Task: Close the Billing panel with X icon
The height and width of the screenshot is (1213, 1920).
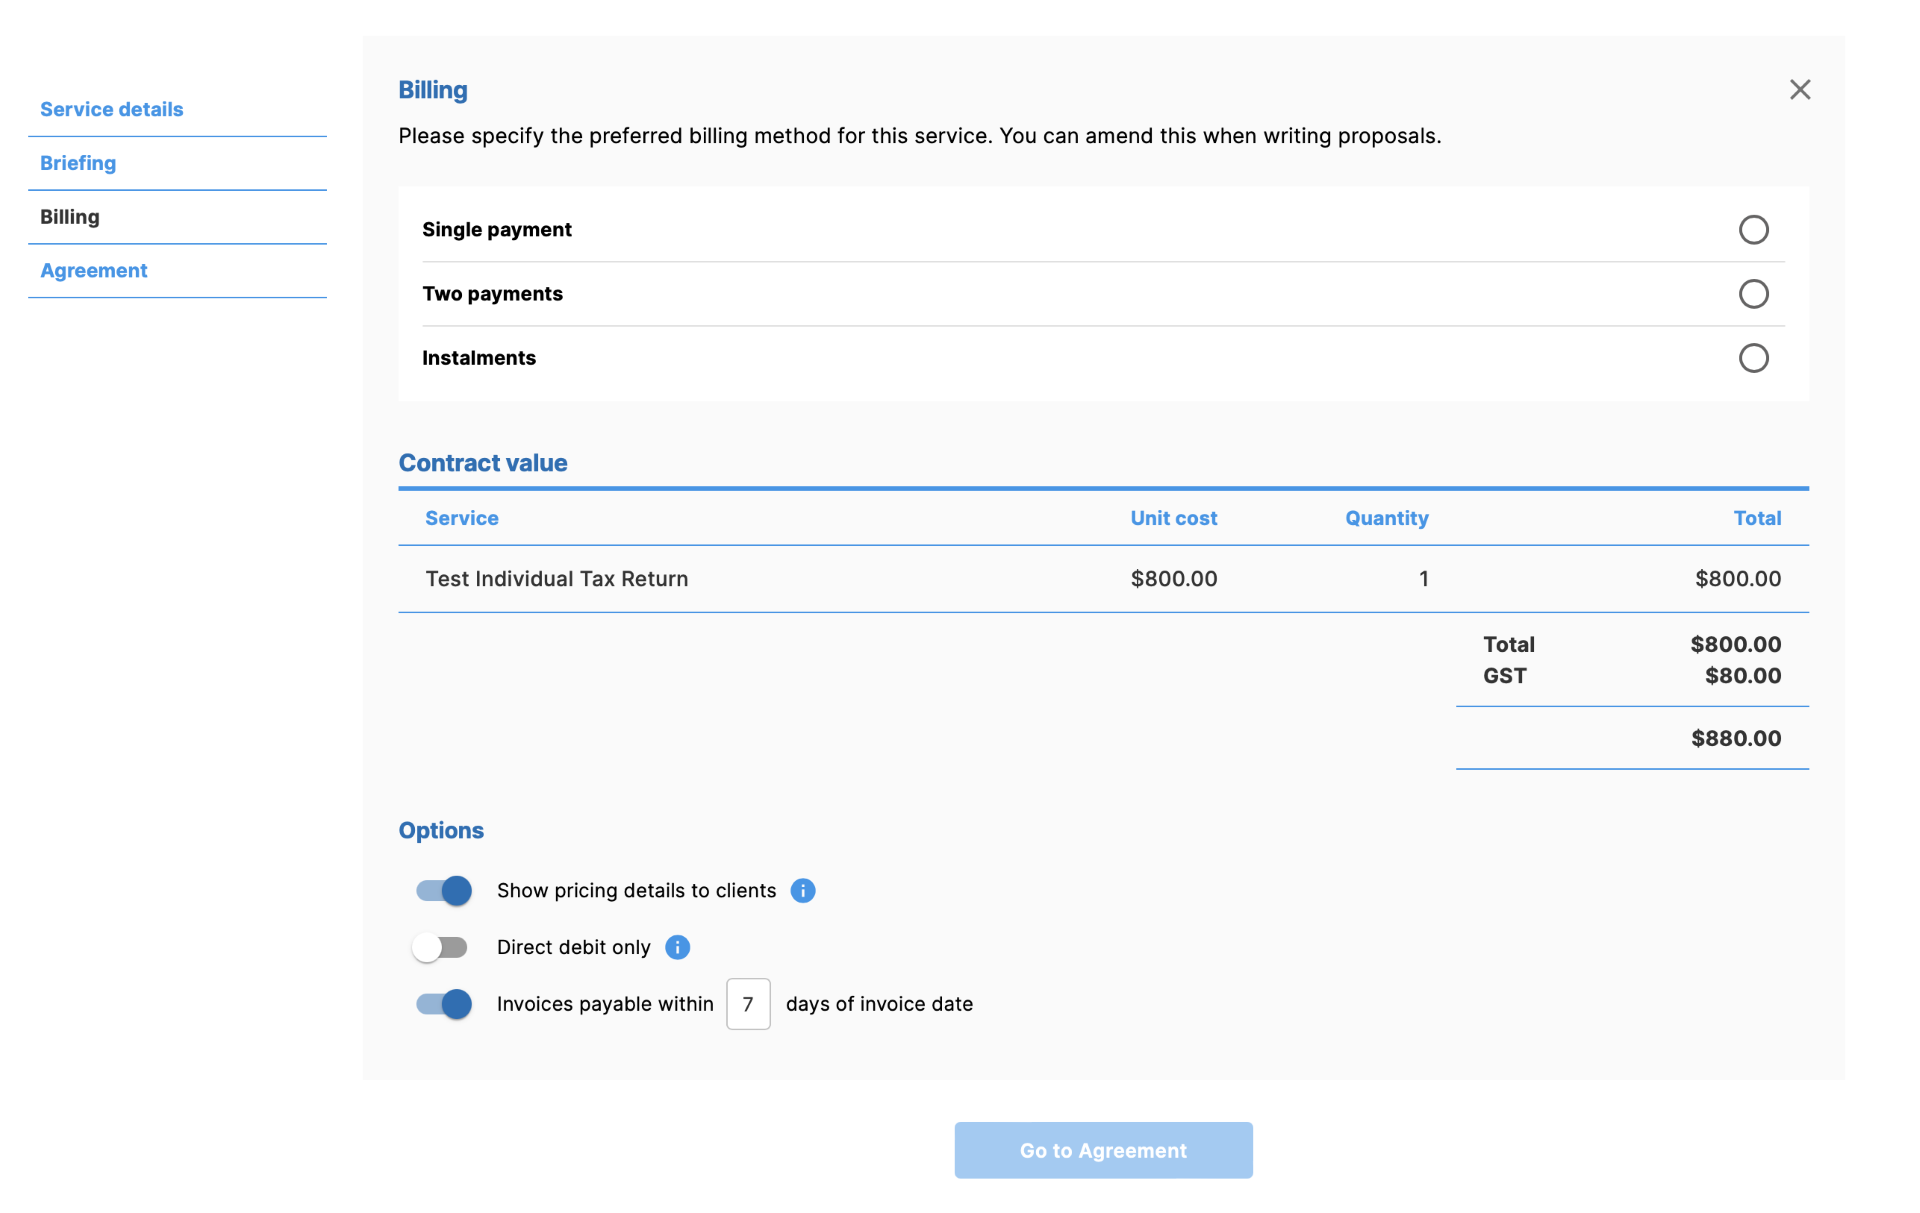Action: (x=1799, y=90)
